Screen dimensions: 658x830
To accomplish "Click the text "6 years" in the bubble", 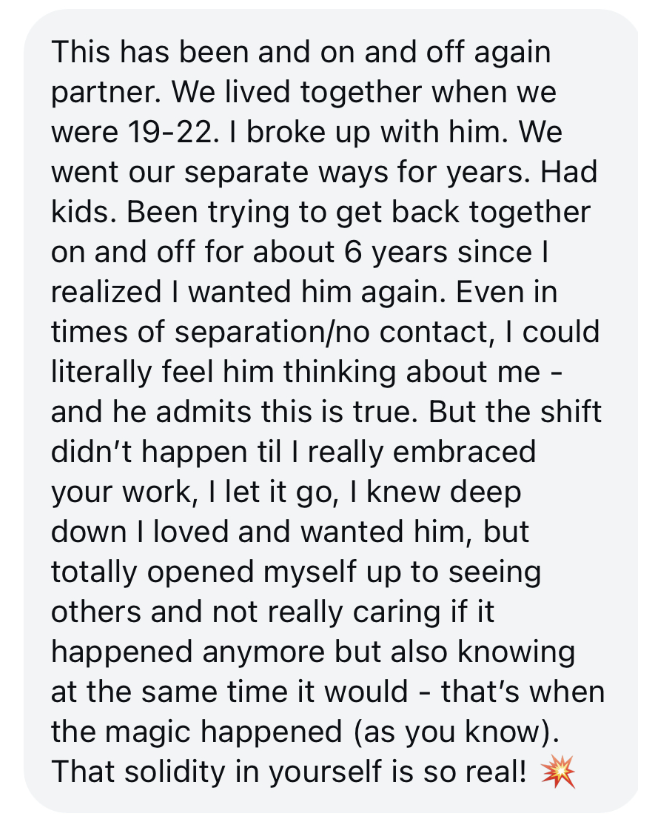I will [396, 252].
